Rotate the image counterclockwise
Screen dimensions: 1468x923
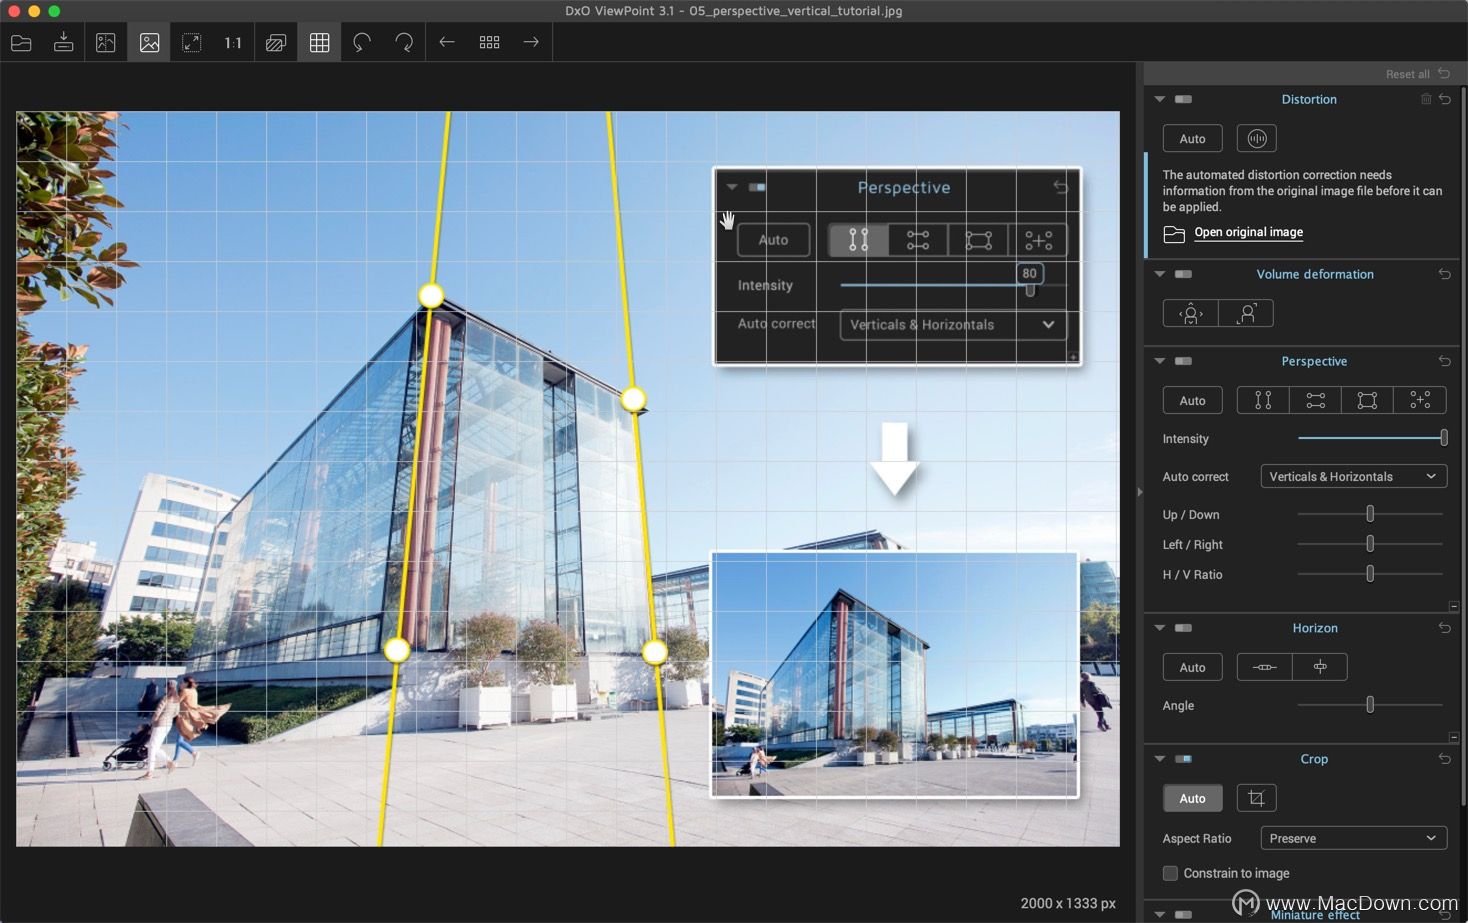[x=361, y=42]
